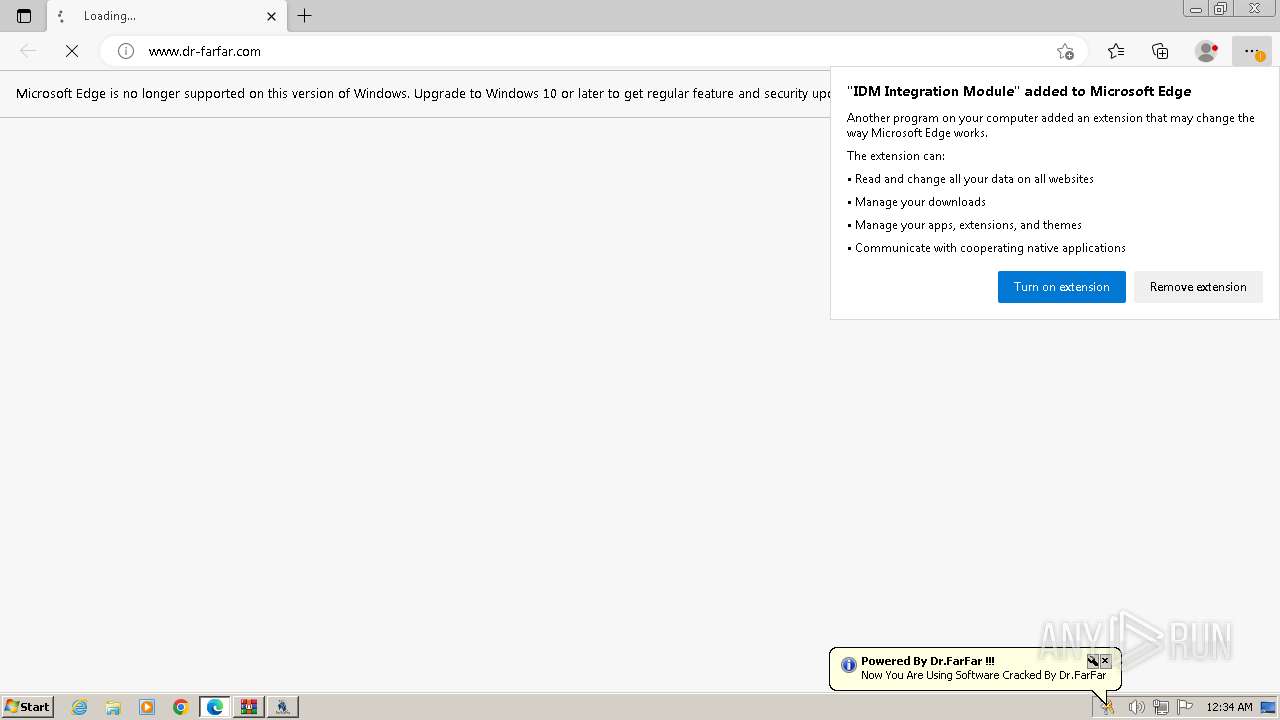The height and width of the screenshot is (720, 1280).
Task: Launch Internet Explorer from taskbar
Action: tap(80, 707)
